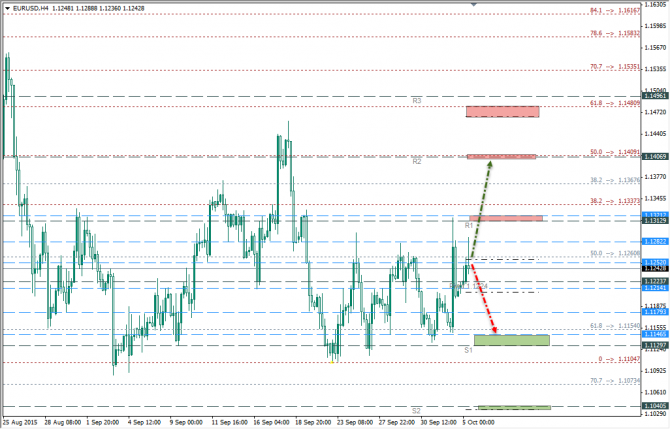Click the 18 Sep 20:00 time label
Image resolution: width=670 pixels, height=429 pixels.
pos(313,422)
